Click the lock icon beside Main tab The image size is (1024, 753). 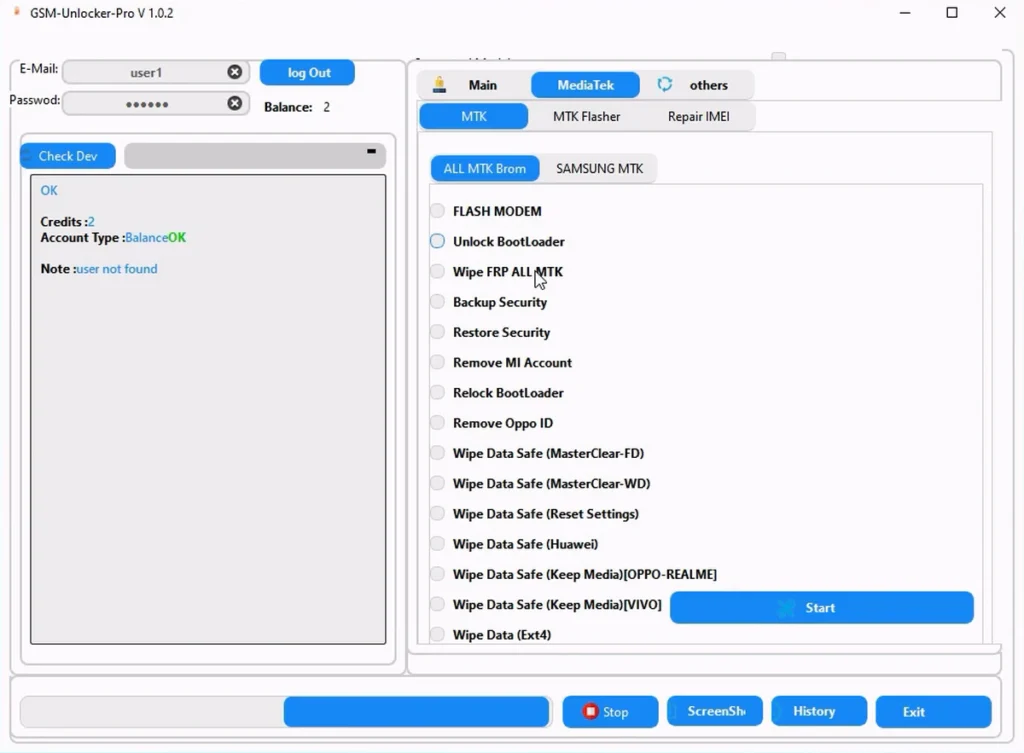[439, 85]
